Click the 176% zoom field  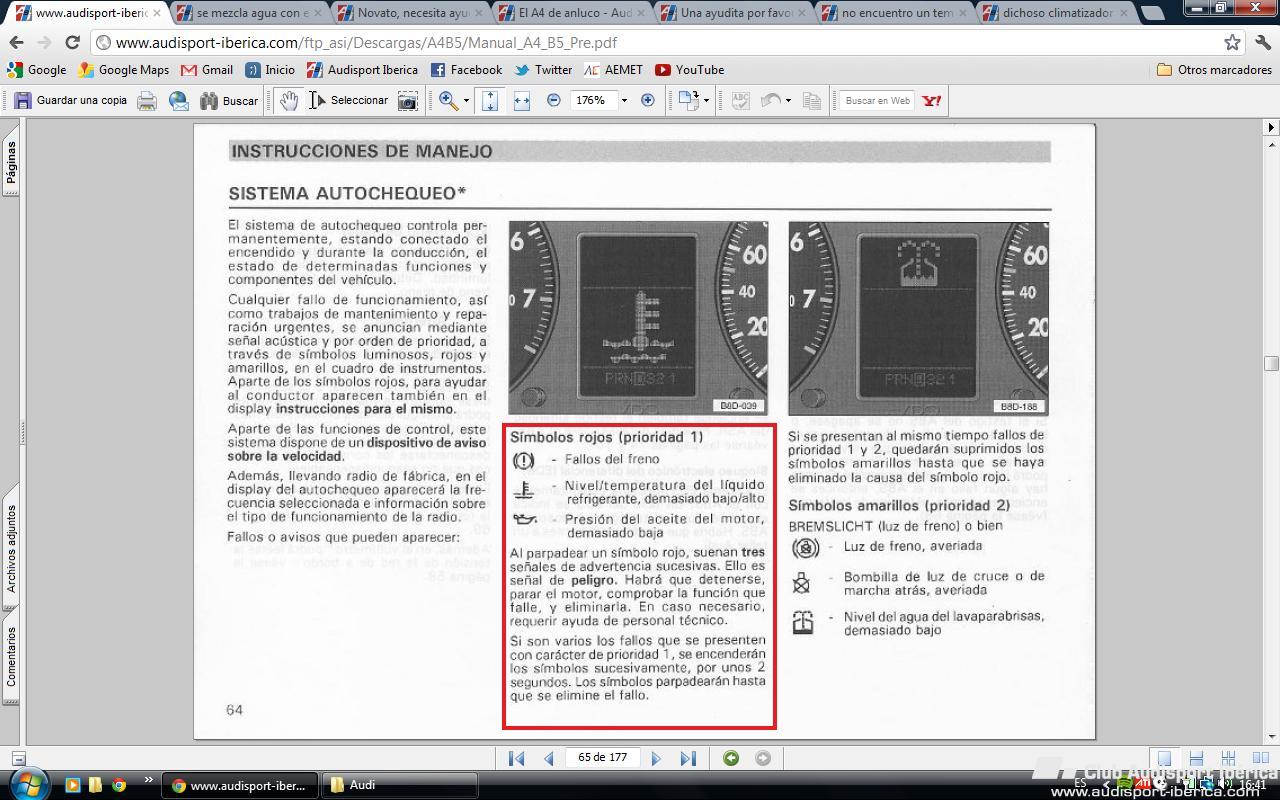593,100
